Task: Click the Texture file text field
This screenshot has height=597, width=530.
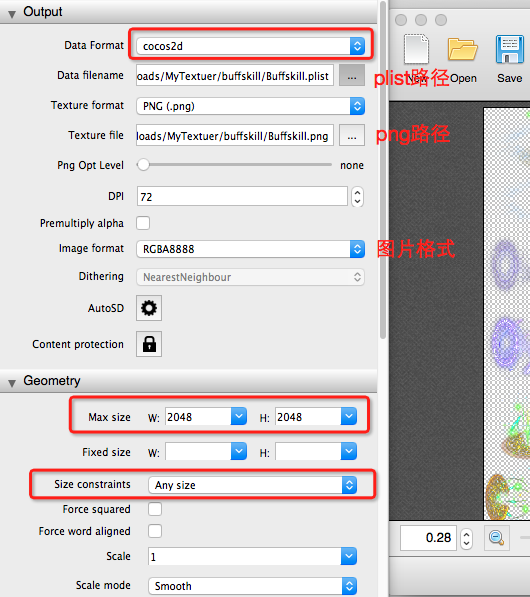Action: point(235,135)
